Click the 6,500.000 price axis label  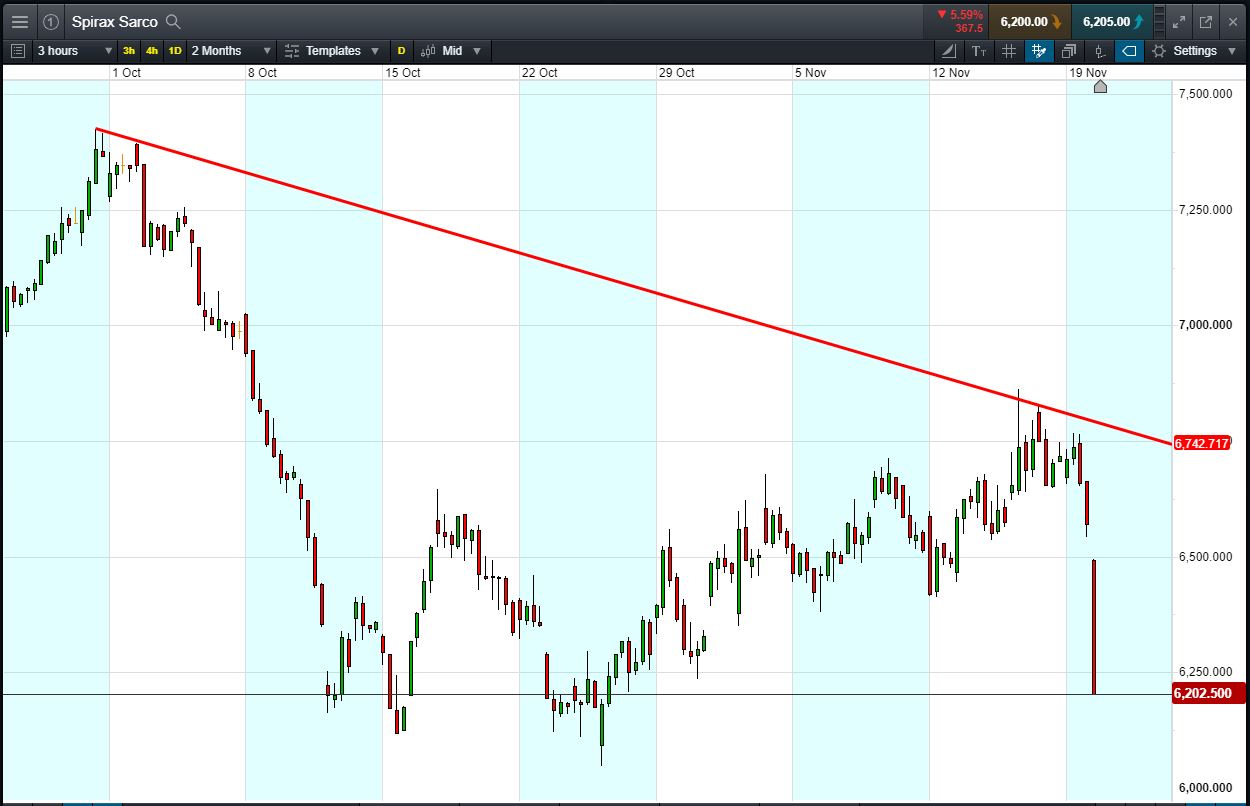click(1205, 557)
